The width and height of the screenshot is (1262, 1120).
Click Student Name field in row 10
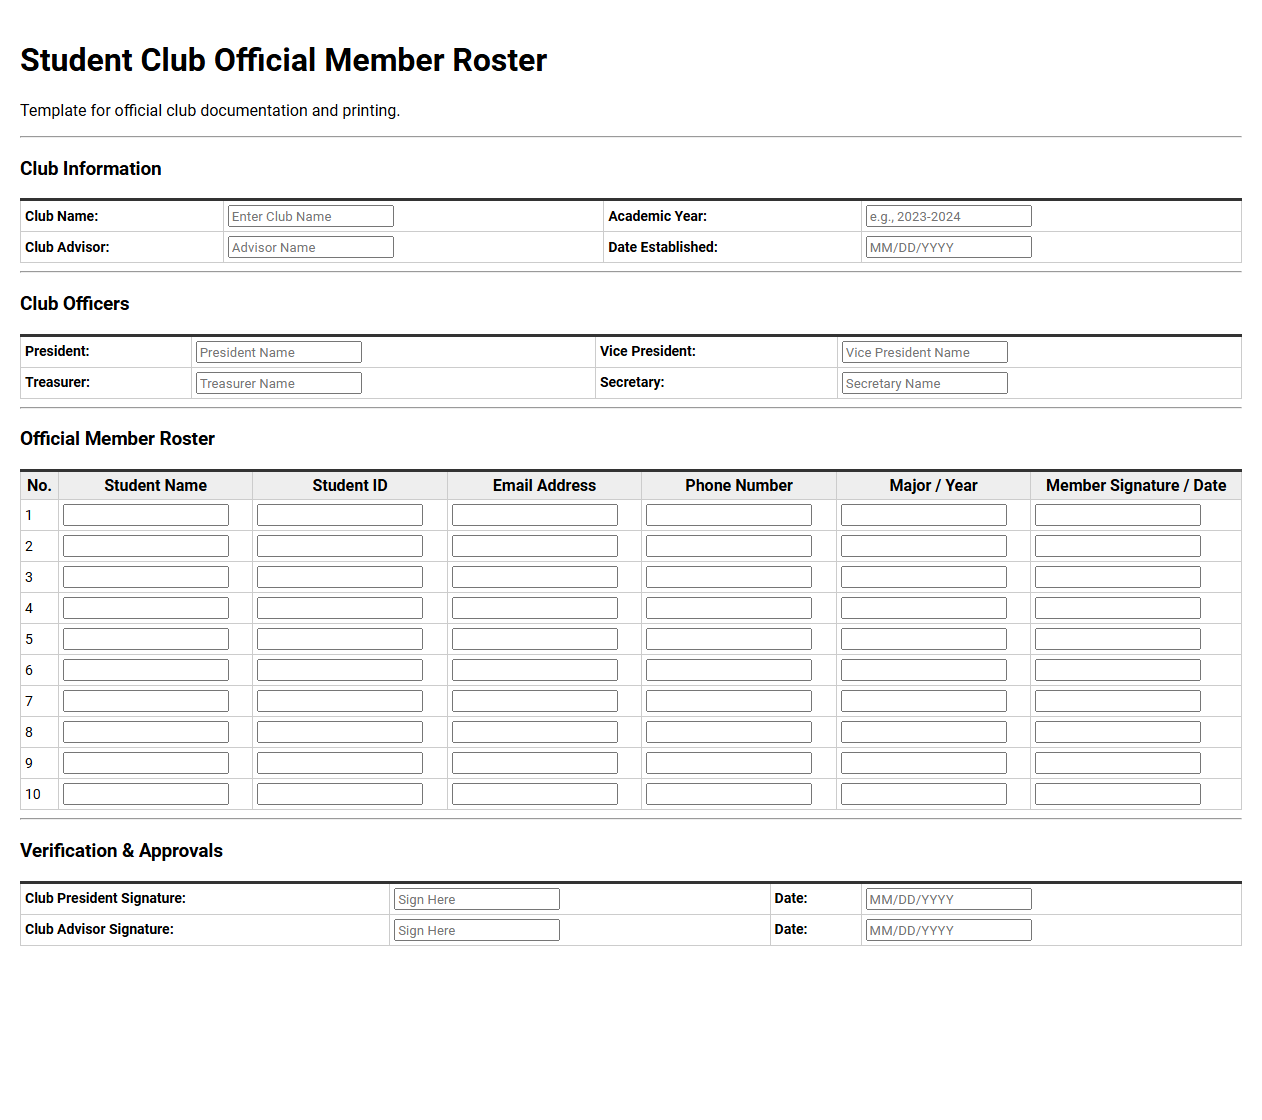(146, 794)
